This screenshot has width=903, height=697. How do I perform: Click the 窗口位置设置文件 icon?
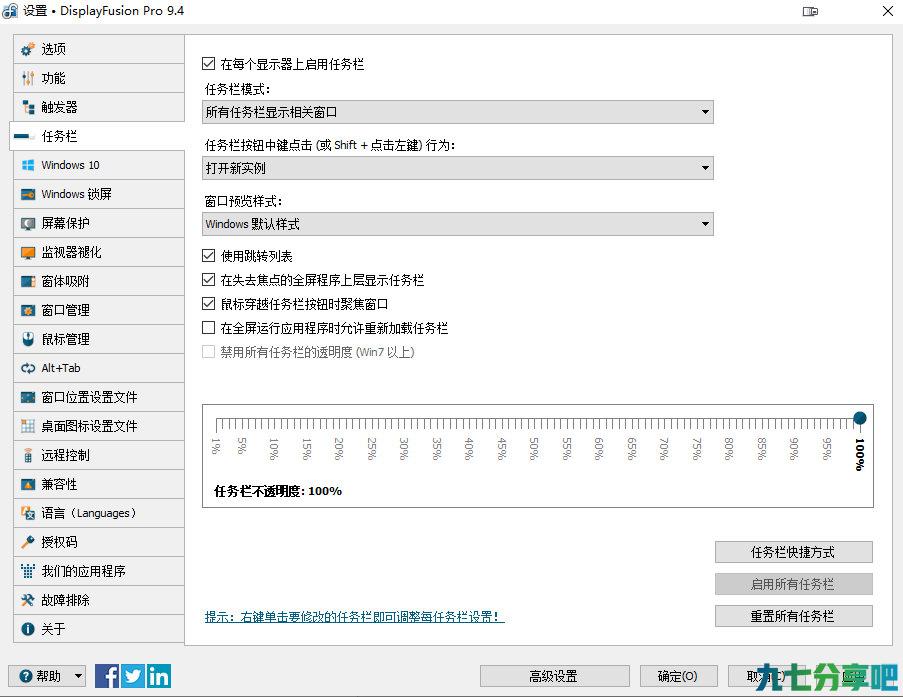pos(28,397)
